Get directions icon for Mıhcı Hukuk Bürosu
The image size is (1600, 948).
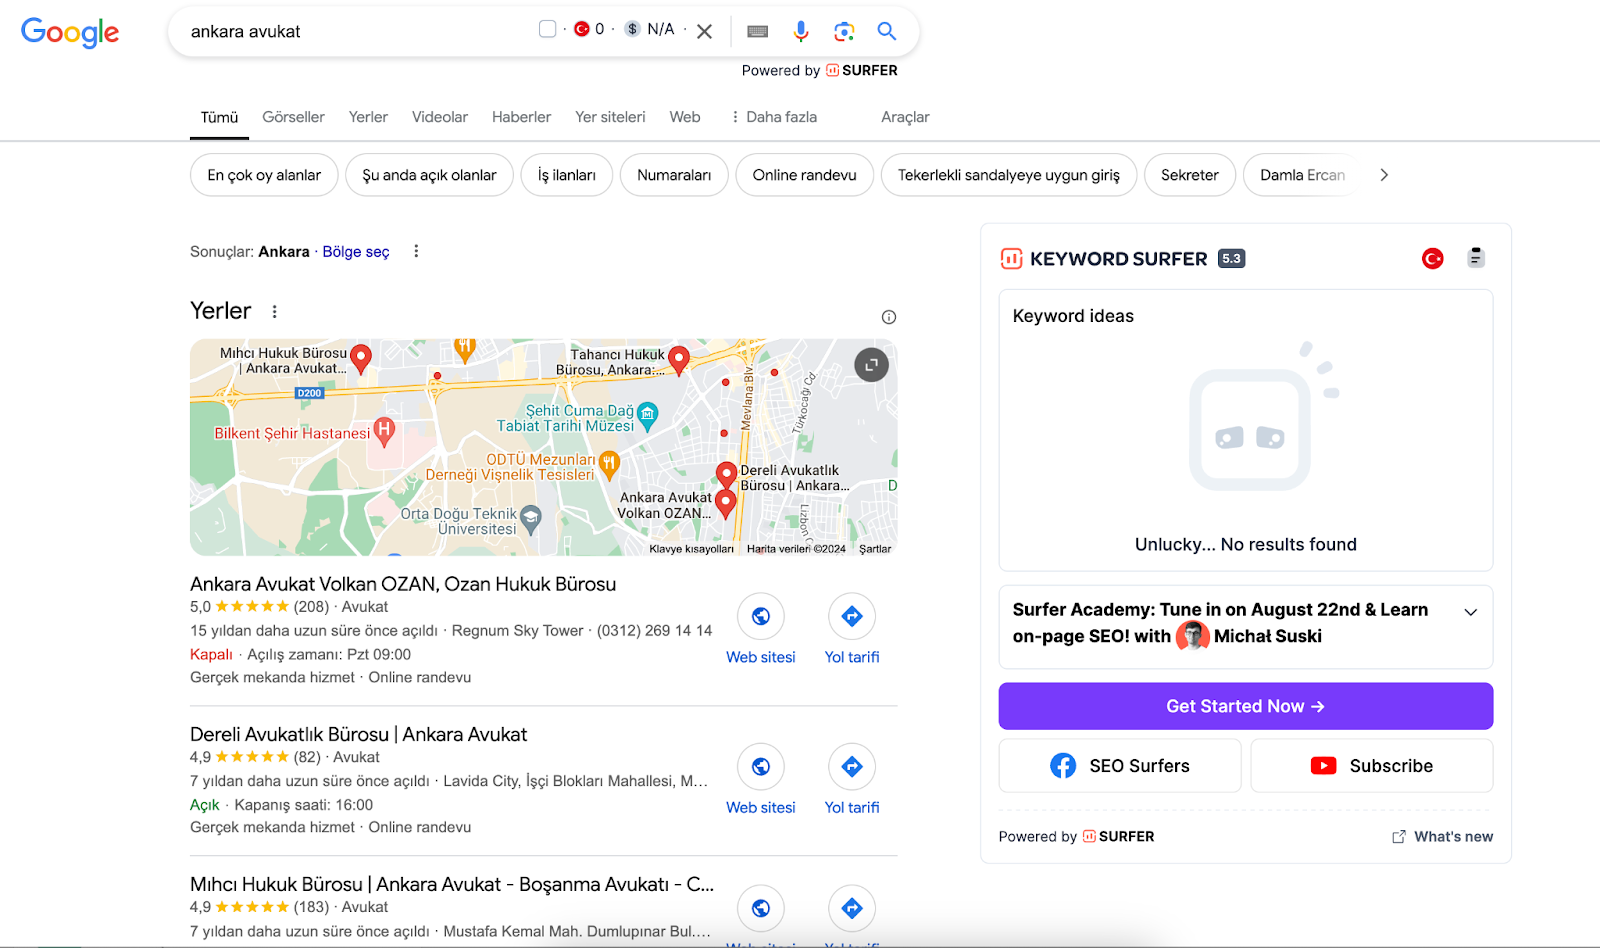[852, 908]
